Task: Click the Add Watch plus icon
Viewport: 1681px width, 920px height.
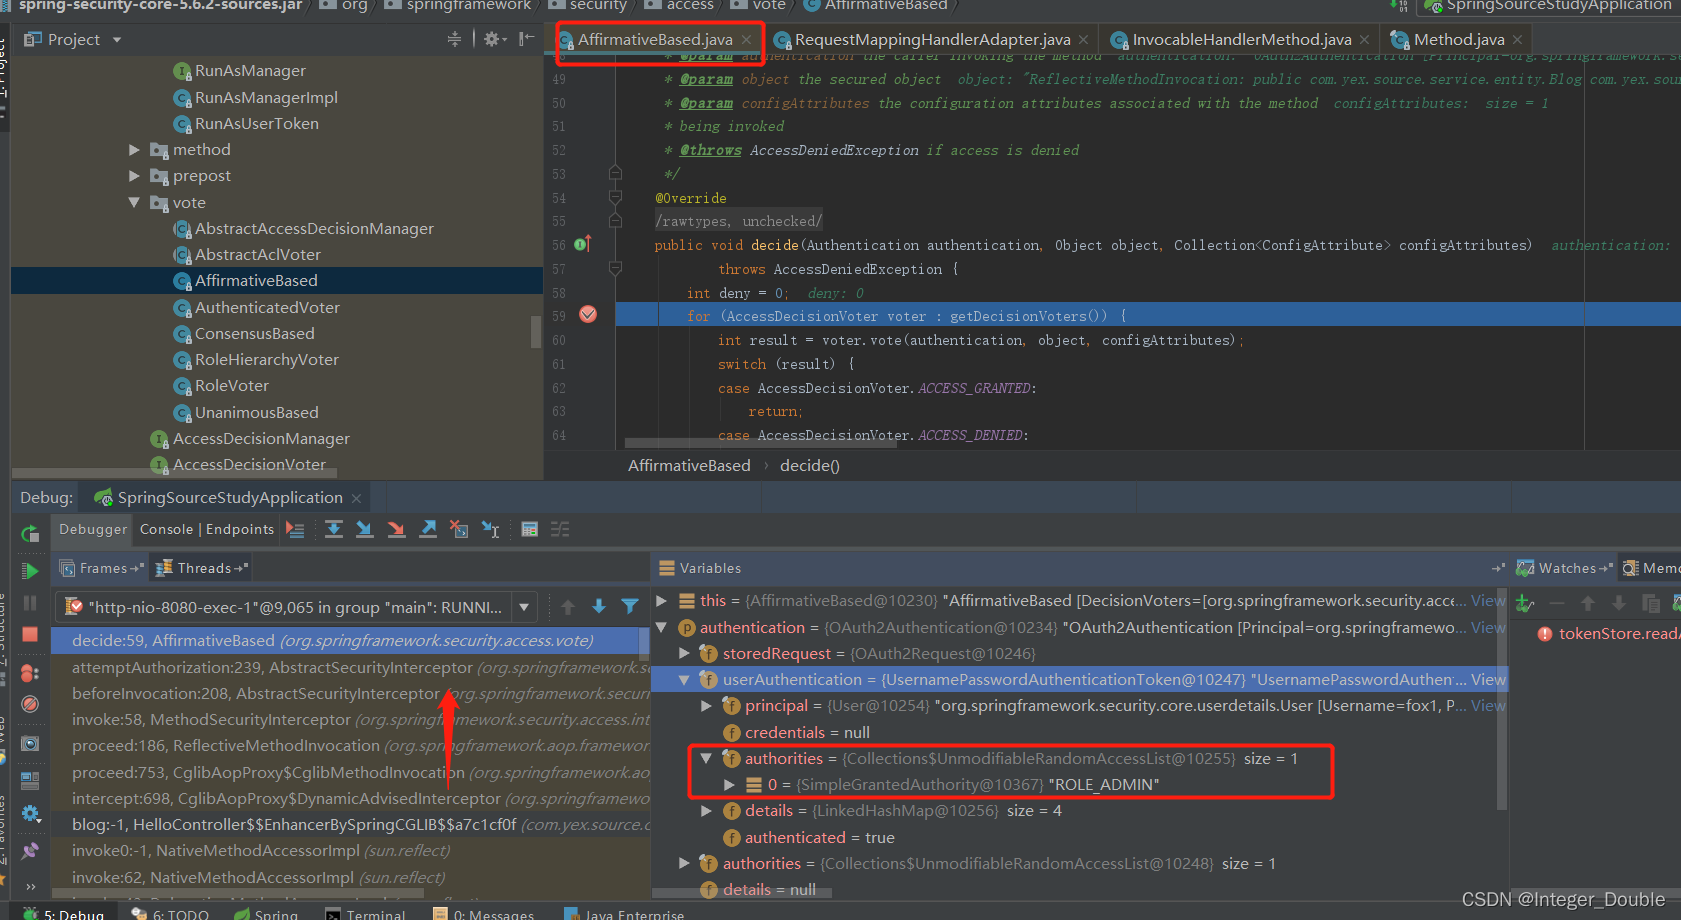Action: 1524,602
